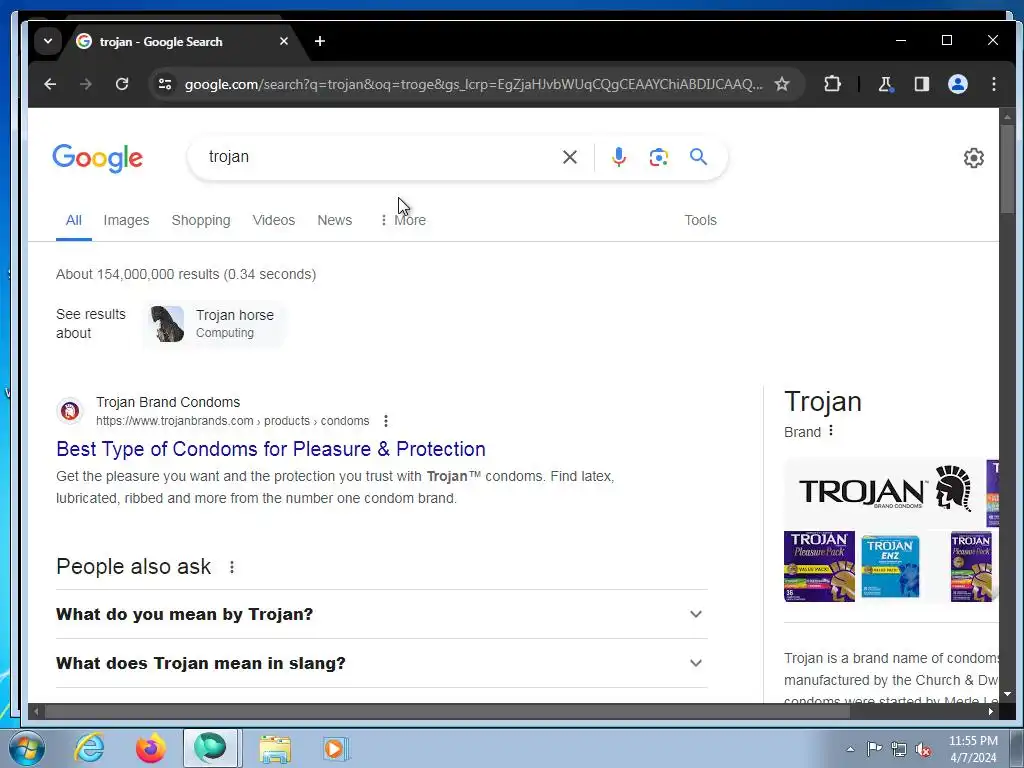This screenshot has height=768, width=1024.
Task: Toggle the browser side panel
Action: point(921,84)
